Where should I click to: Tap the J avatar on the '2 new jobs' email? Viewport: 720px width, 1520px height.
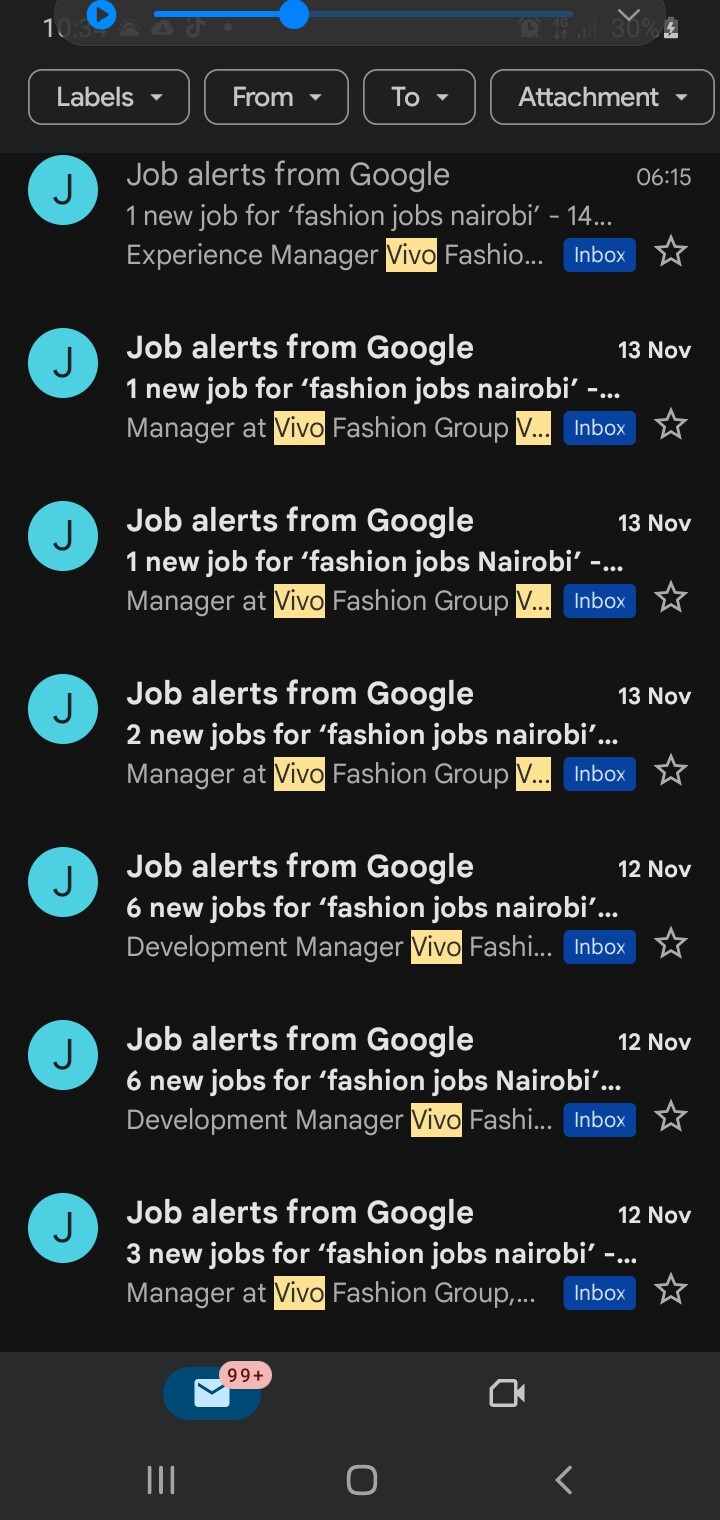(63, 709)
